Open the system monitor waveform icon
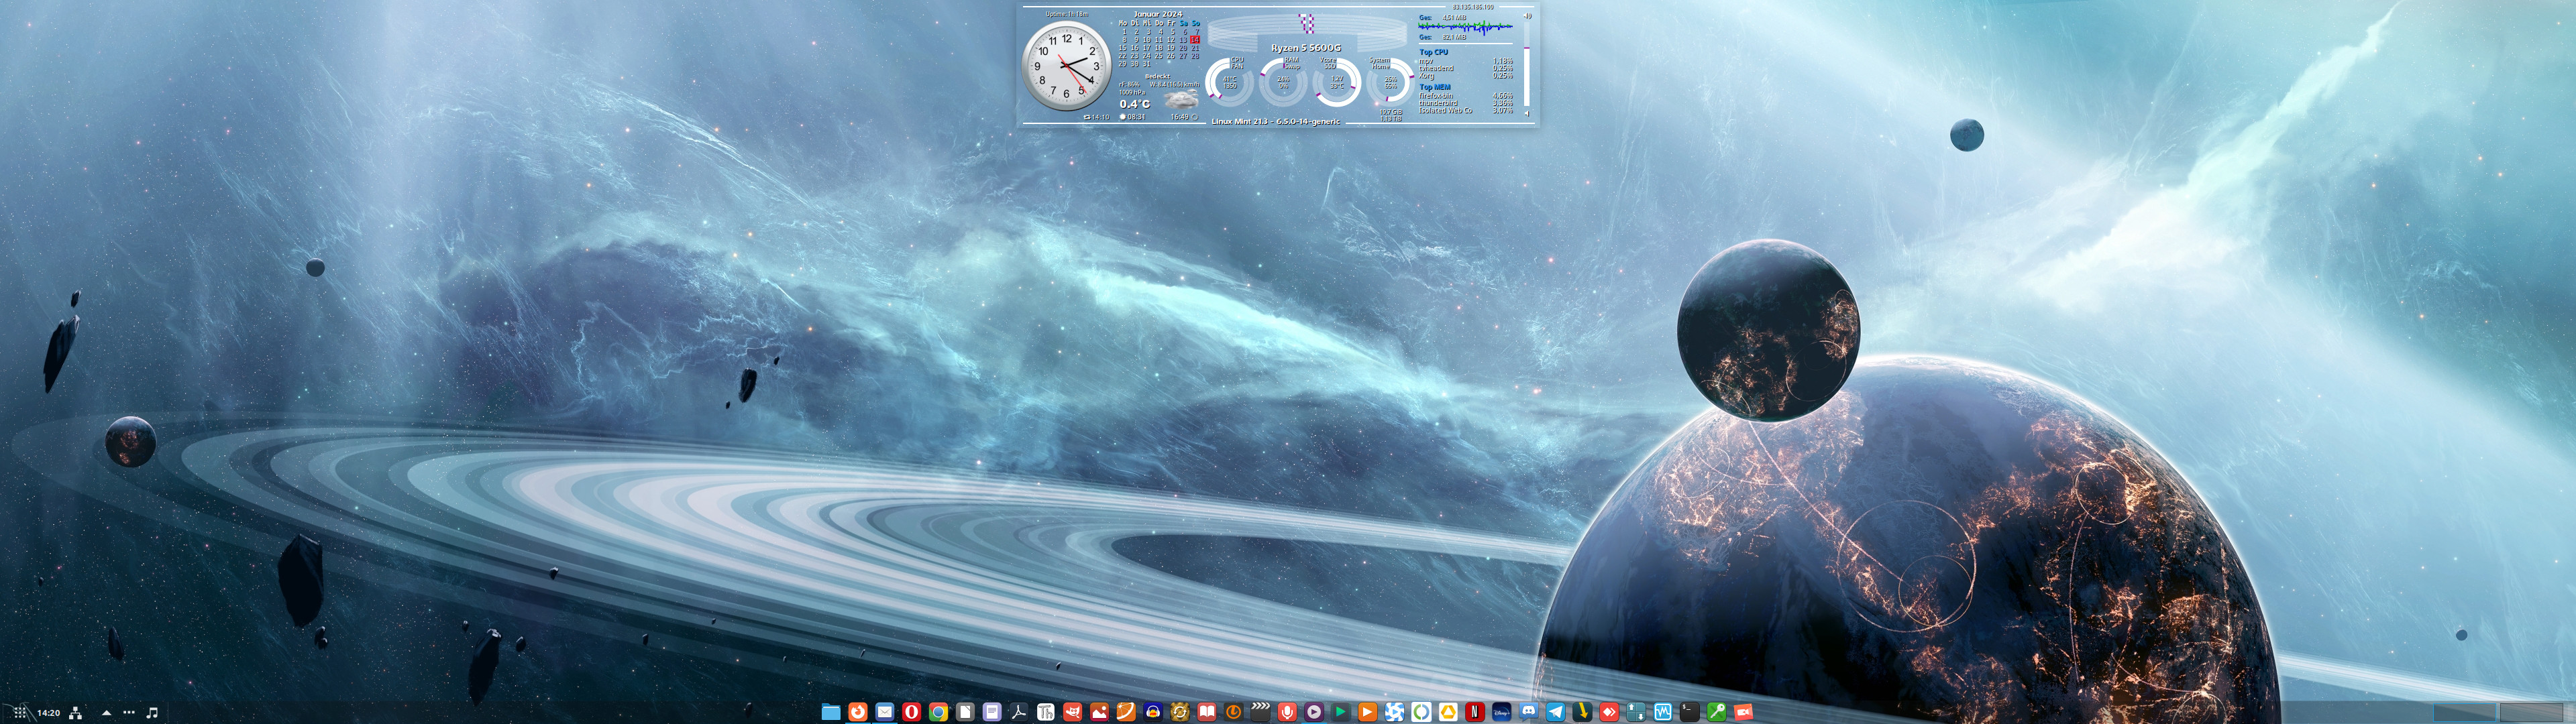The image size is (2576, 724). coord(1663,712)
